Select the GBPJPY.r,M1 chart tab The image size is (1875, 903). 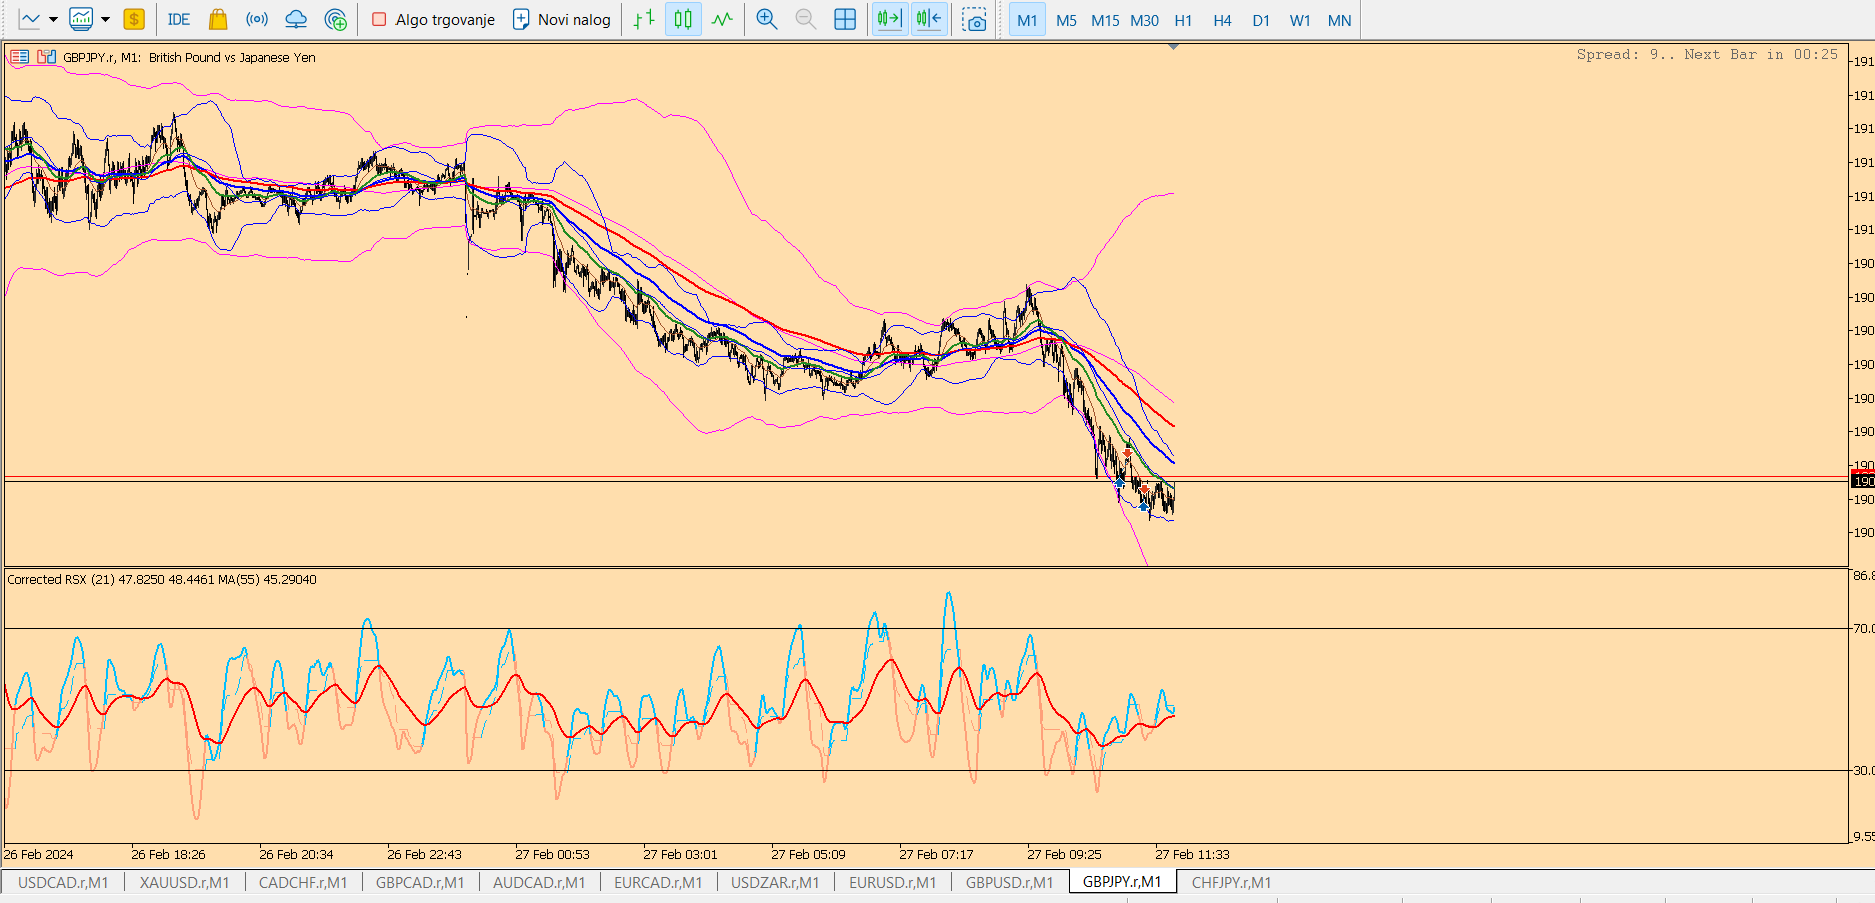1122,882
